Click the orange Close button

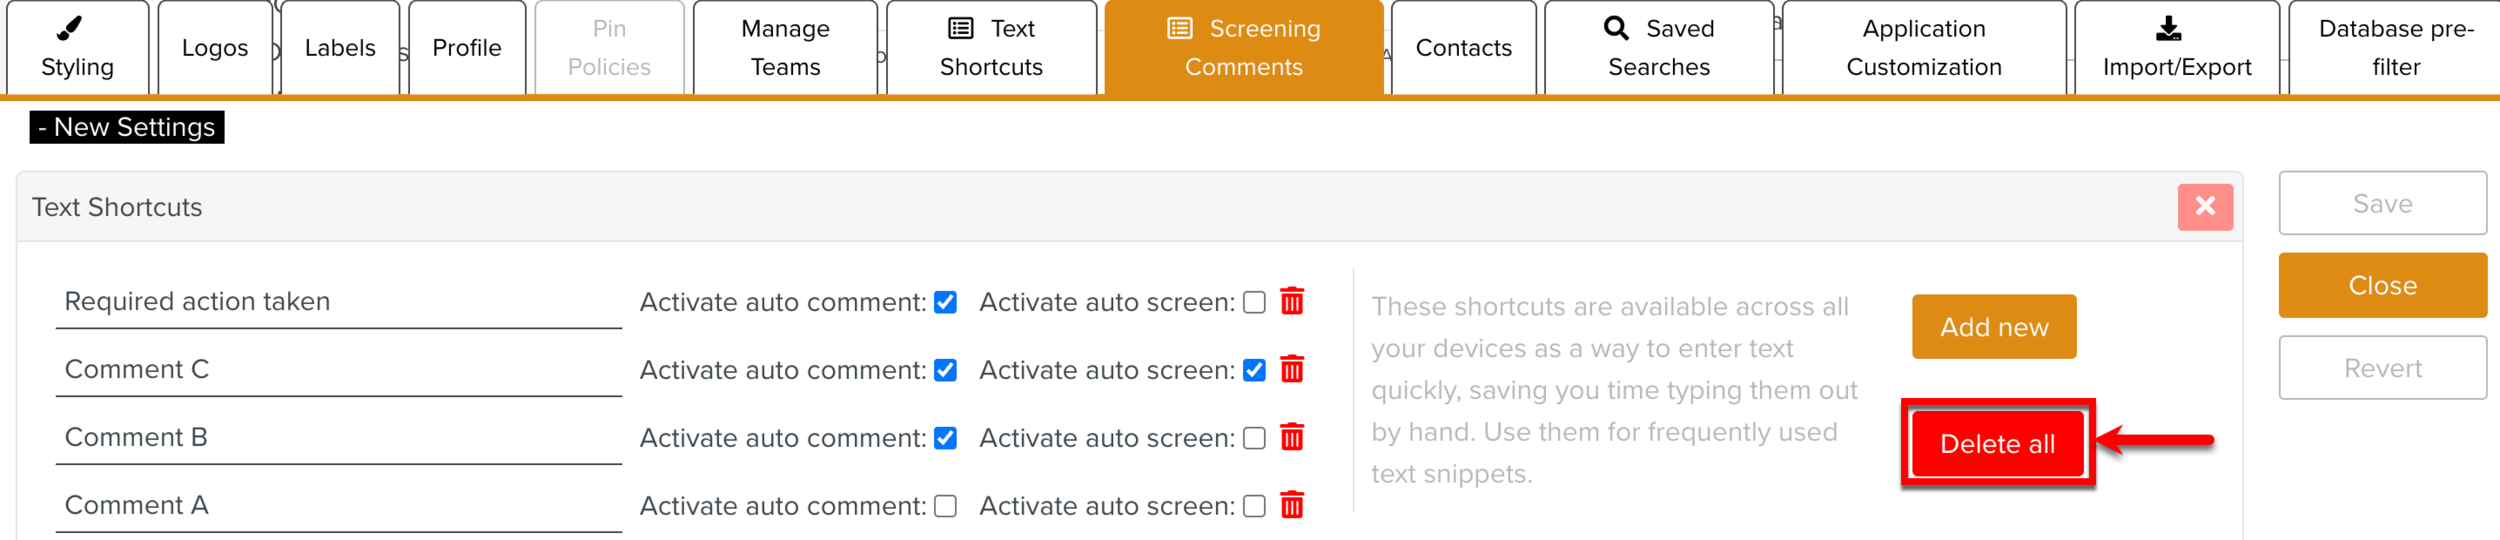point(2382,286)
